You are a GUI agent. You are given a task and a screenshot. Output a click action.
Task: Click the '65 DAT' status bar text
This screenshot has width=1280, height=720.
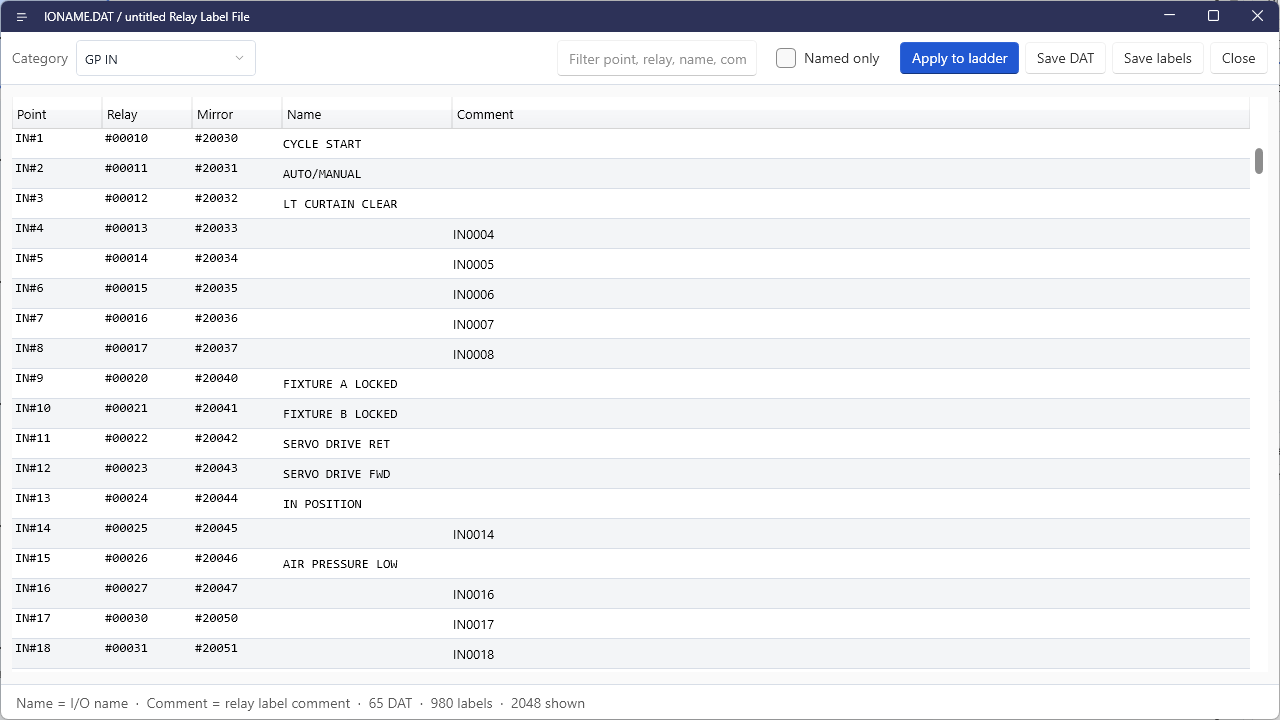tap(390, 703)
